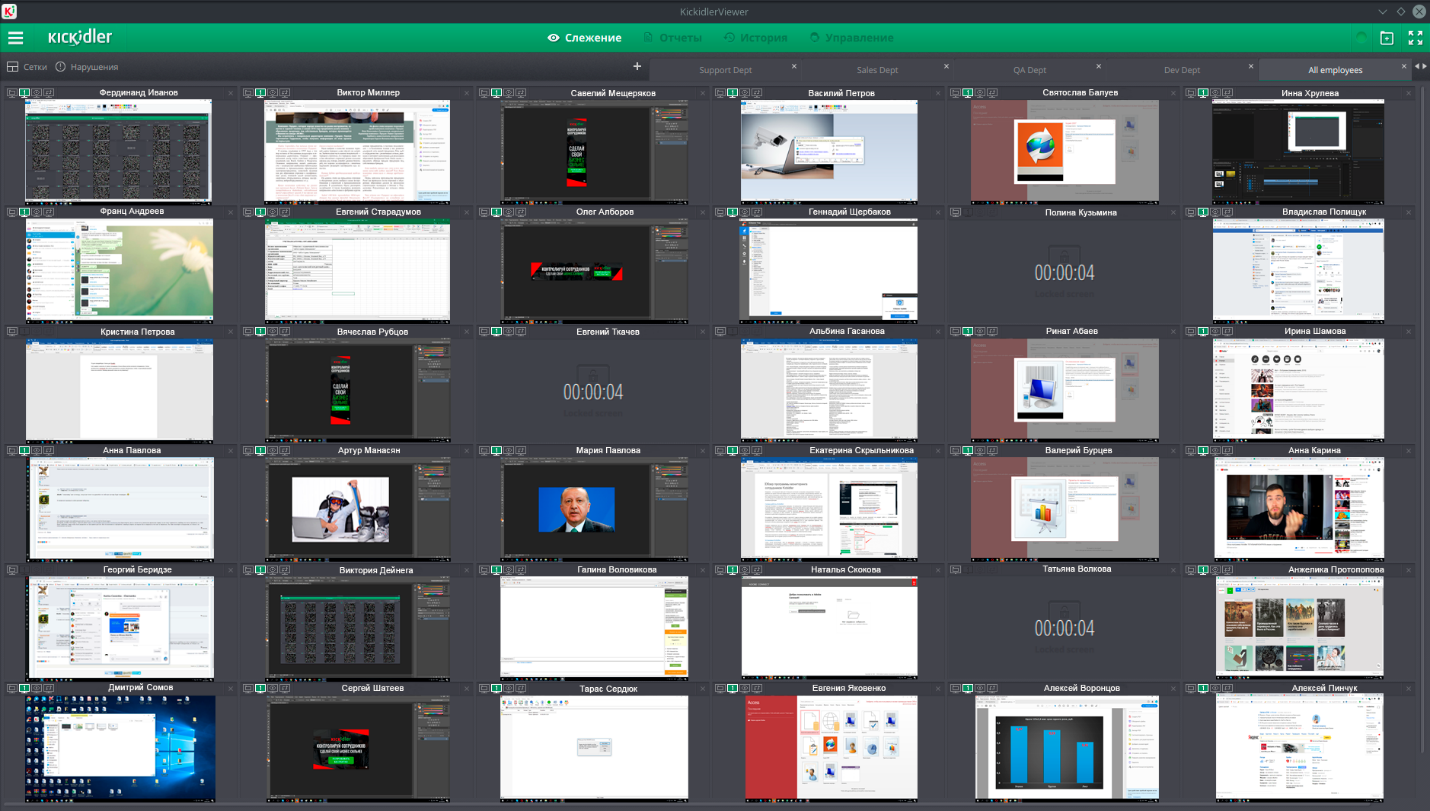Viewport: 1430px width, 811px height.
Task: Click green violation icon on Виктор Миллер
Action: pos(261,93)
